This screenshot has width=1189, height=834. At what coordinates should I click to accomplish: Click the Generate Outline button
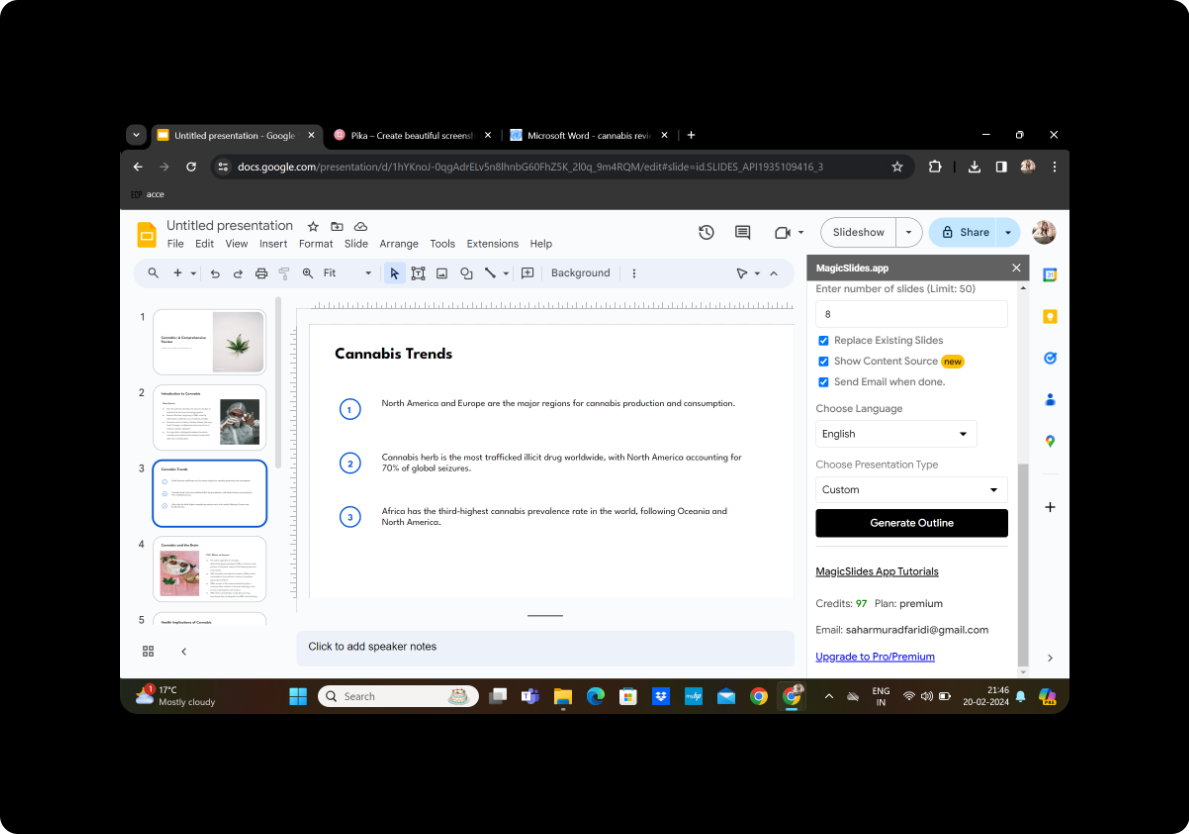911,523
